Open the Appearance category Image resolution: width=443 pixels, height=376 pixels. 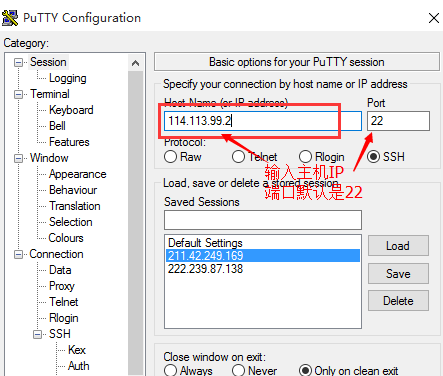(x=77, y=174)
